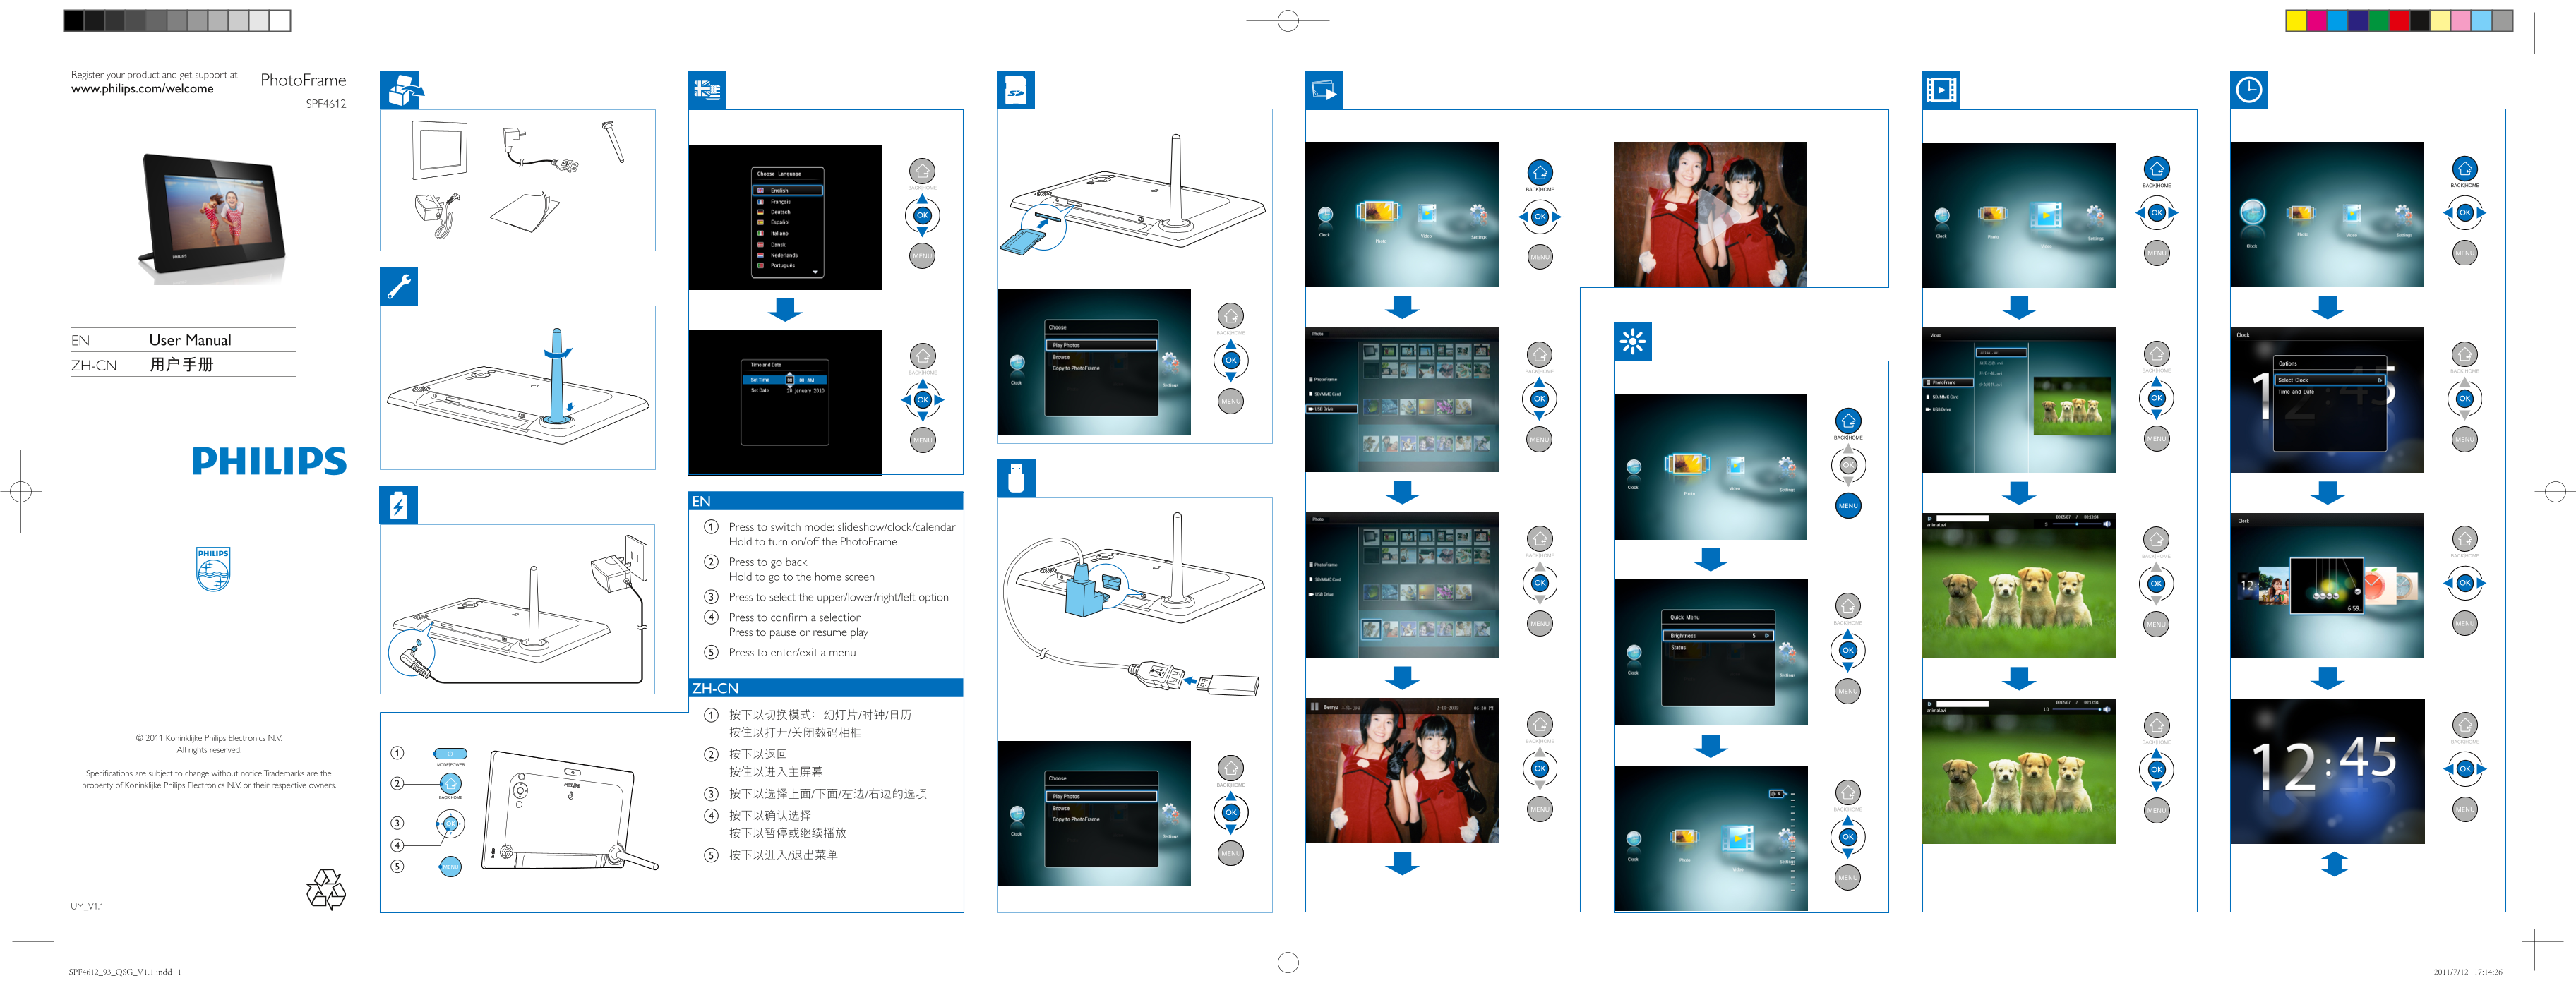Viewport: 2576px width, 983px height.
Task: Click the flag language-setup section icon
Action: click(x=707, y=90)
